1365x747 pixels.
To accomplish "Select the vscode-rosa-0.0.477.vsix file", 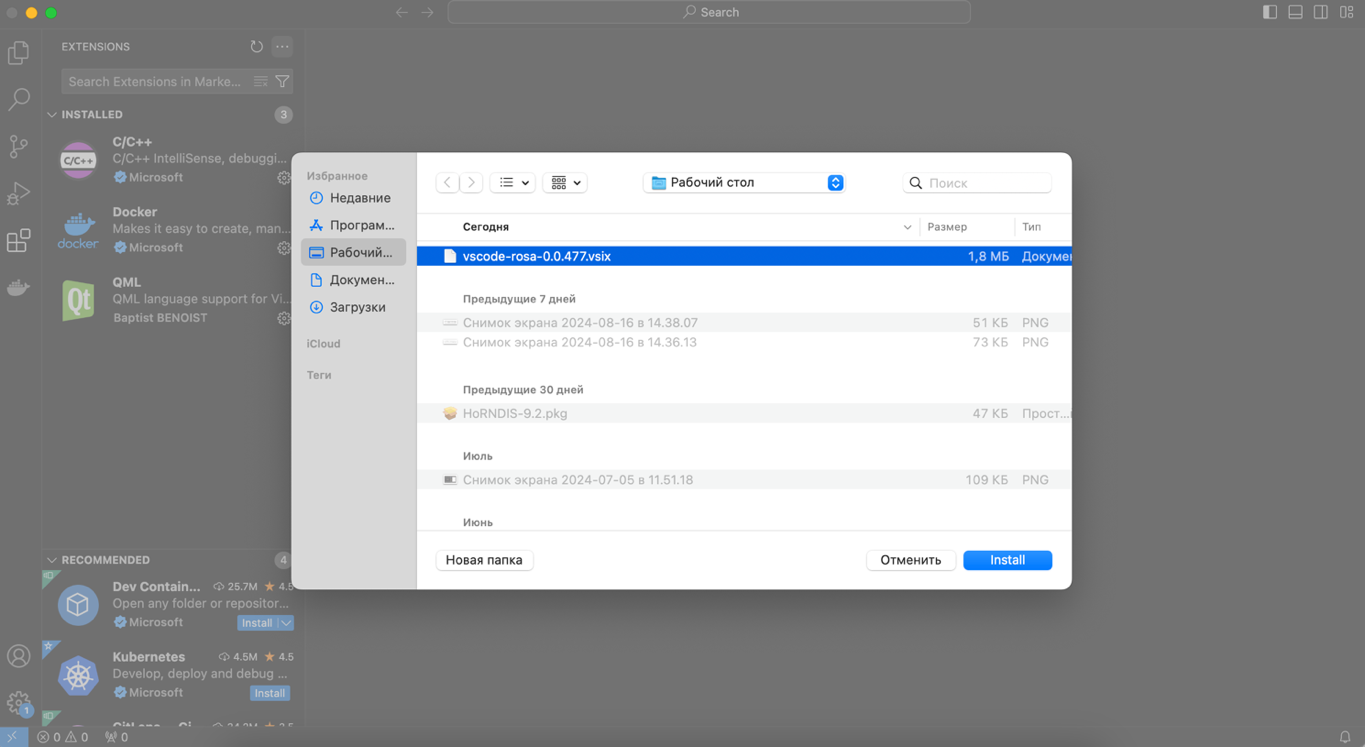I will tap(537, 257).
